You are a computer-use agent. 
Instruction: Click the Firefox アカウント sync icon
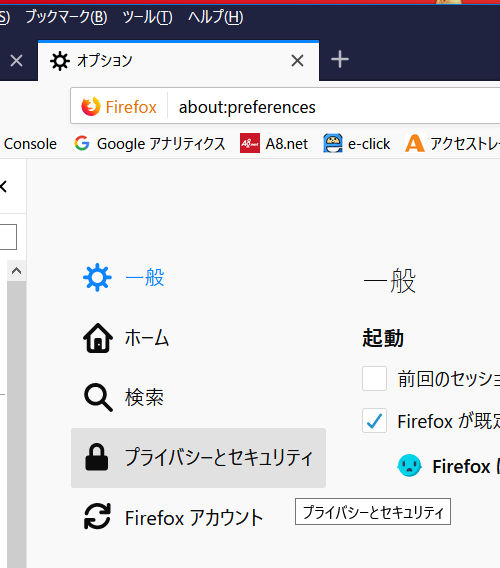[97, 517]
